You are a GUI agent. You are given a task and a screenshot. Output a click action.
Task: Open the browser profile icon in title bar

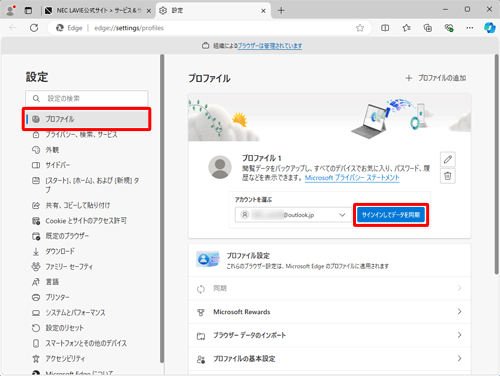[11, 10]
